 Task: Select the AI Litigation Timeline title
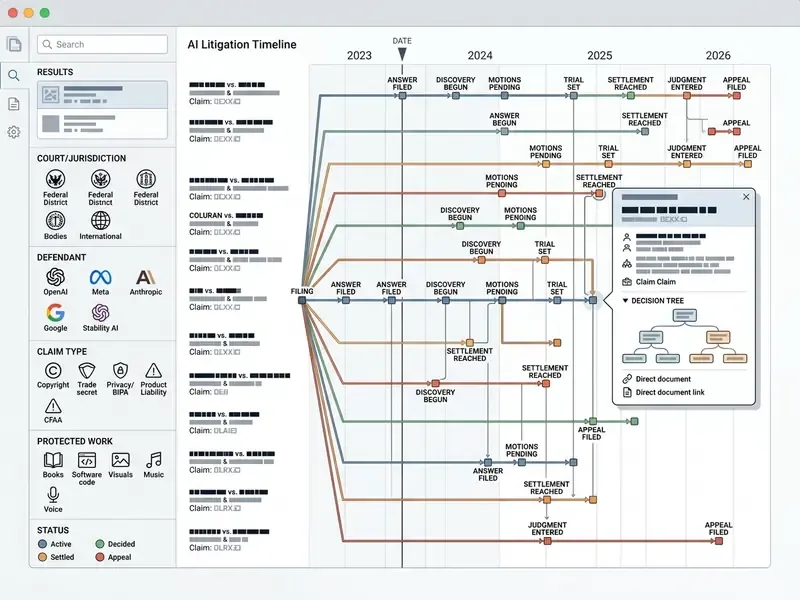coord(242,44)
